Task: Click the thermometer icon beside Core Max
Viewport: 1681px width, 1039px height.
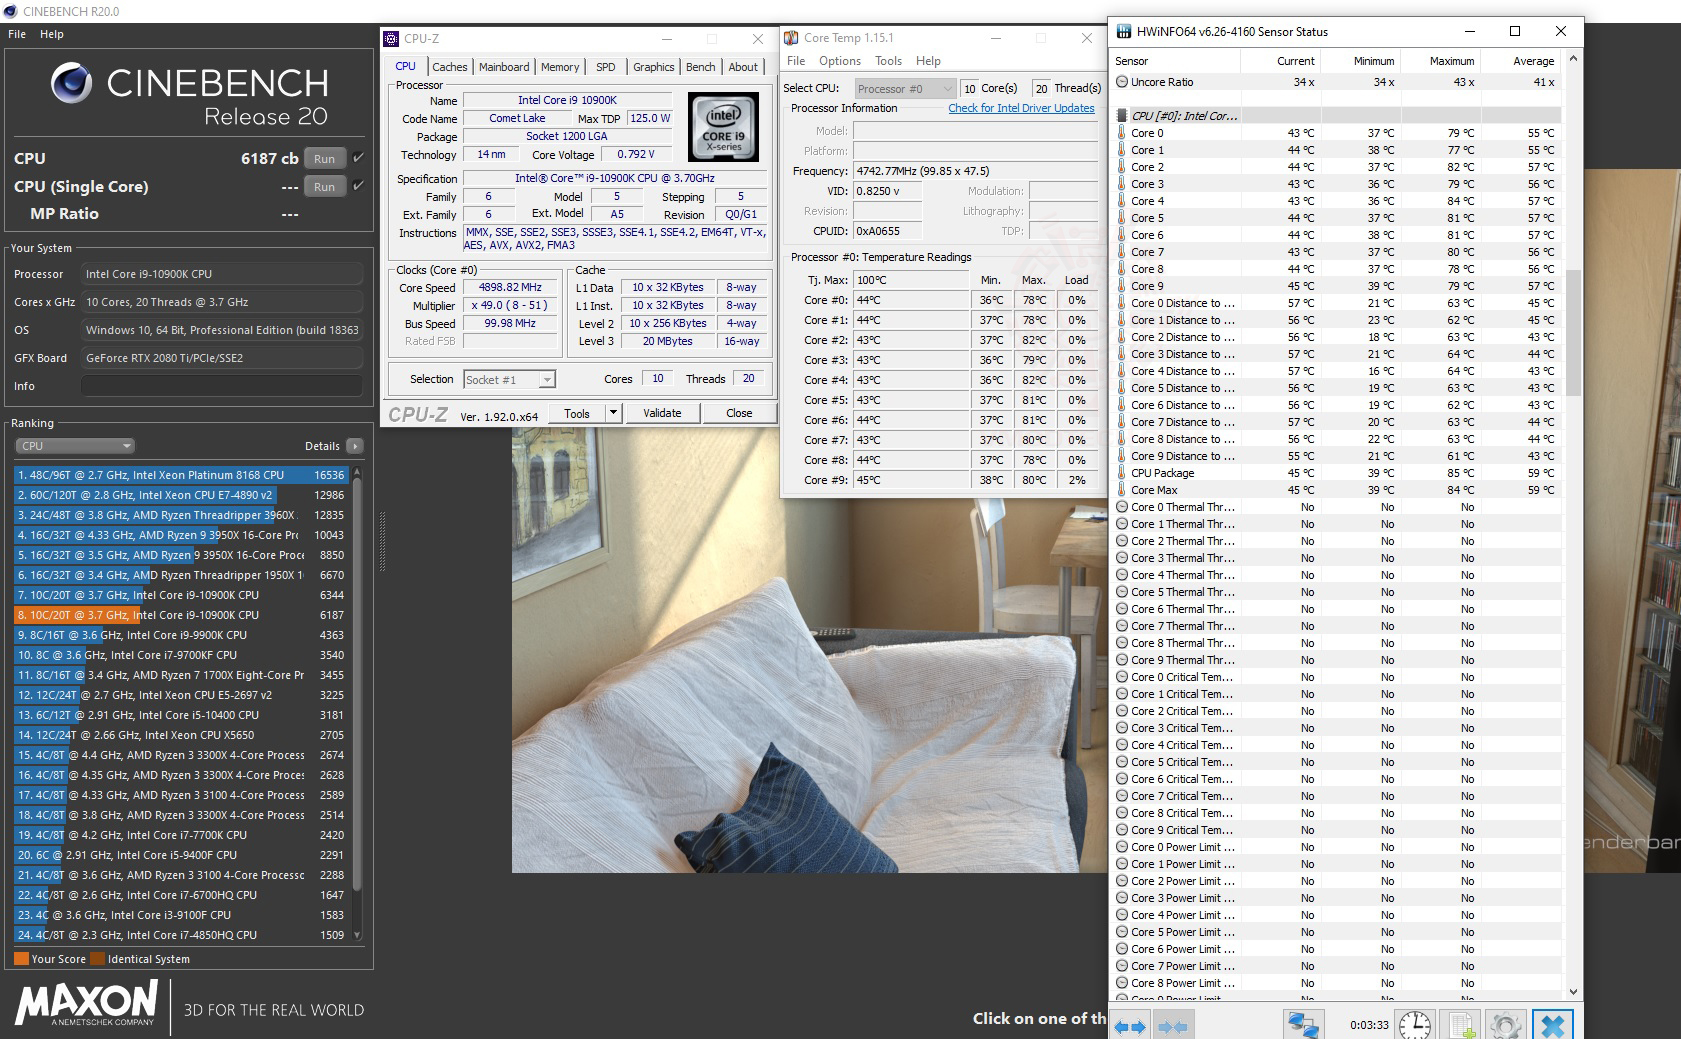Action: pos(1122,490)
